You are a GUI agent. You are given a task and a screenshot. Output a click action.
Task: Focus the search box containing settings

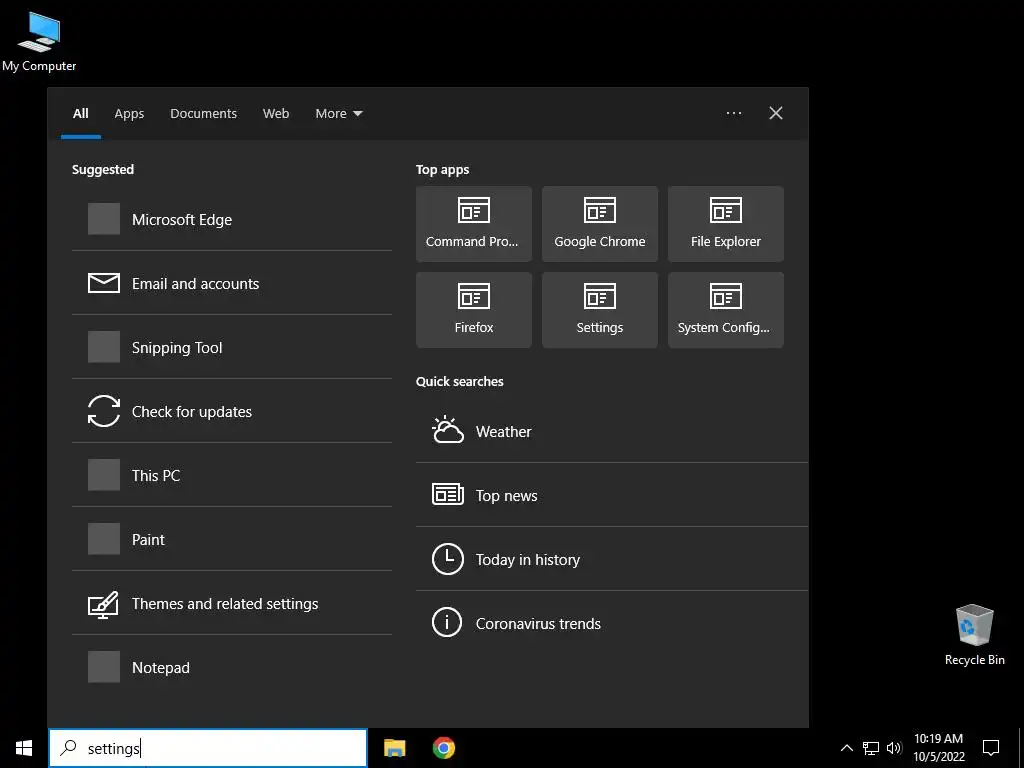pos(208,748)
